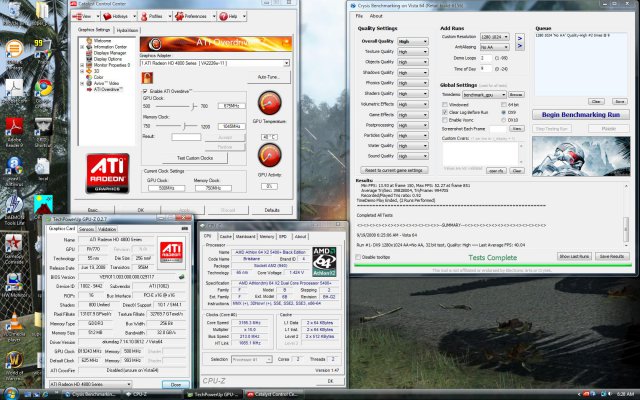Select the DX10 radio button

[504, 120]
